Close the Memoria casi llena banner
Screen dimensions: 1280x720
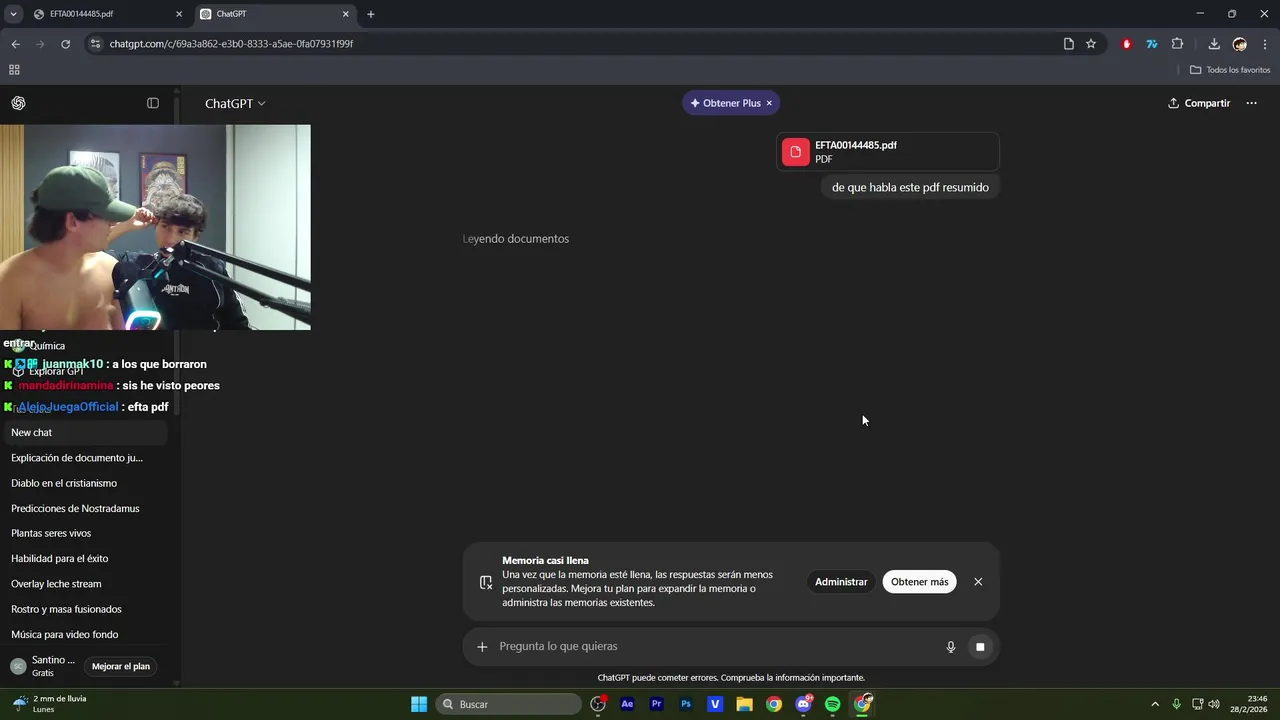tap(978, 582)
